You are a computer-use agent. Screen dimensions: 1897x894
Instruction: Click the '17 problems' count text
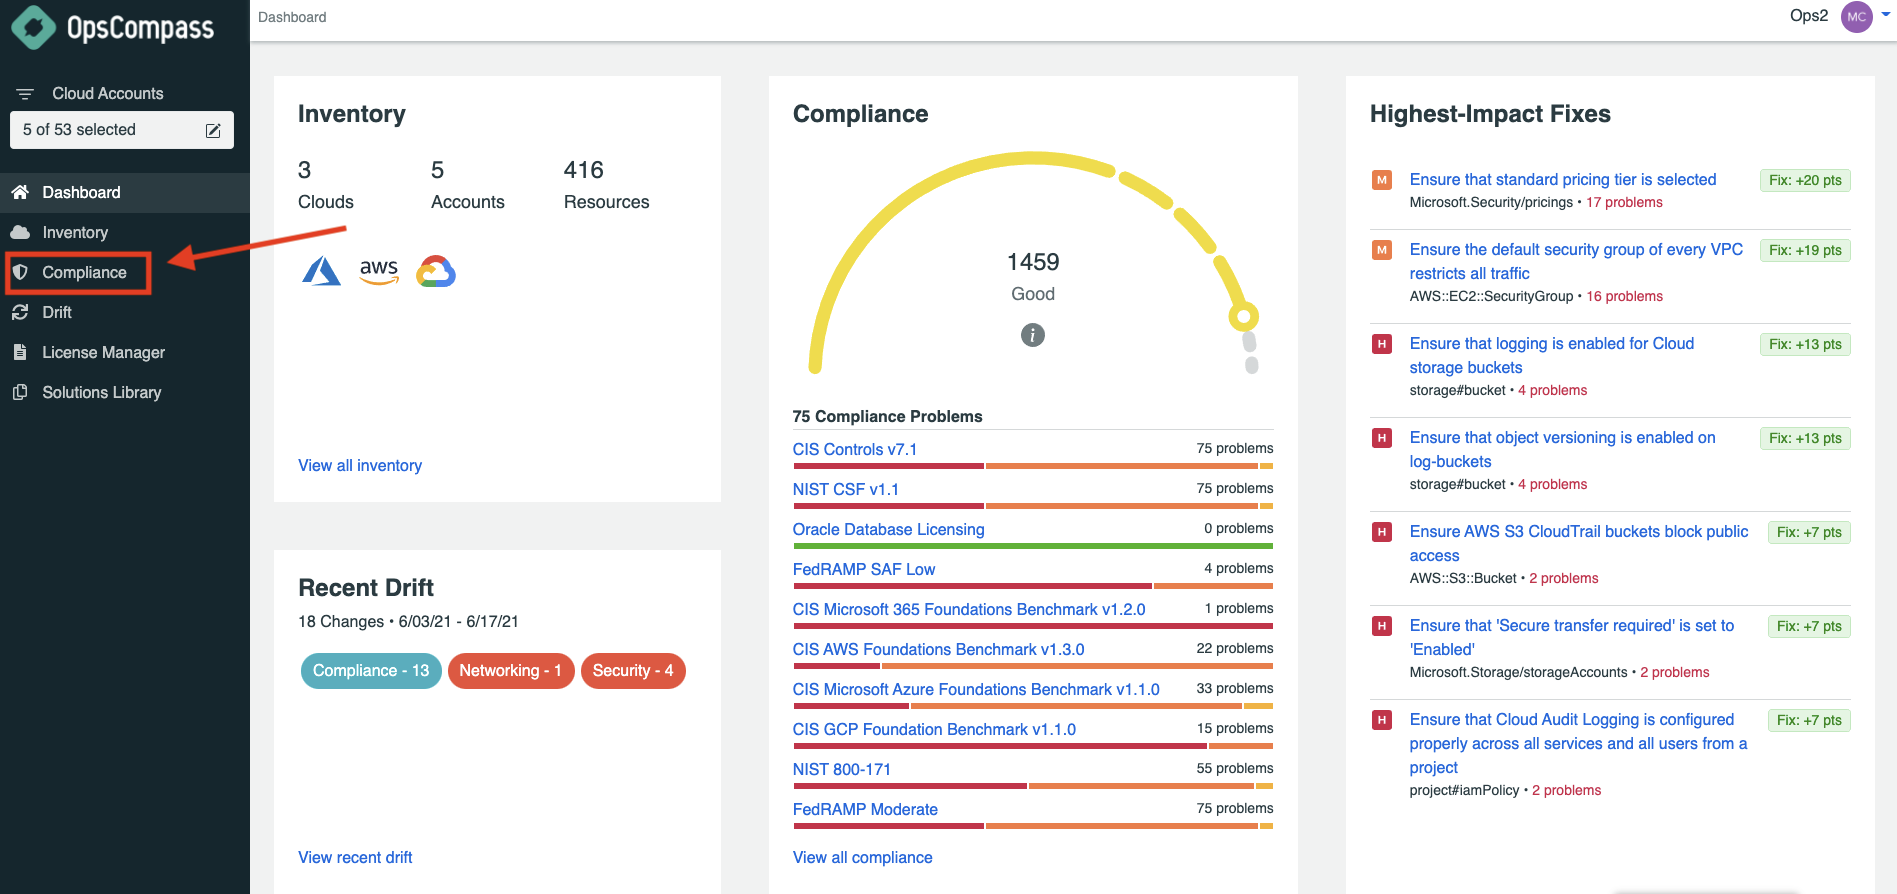(1624, 203)
